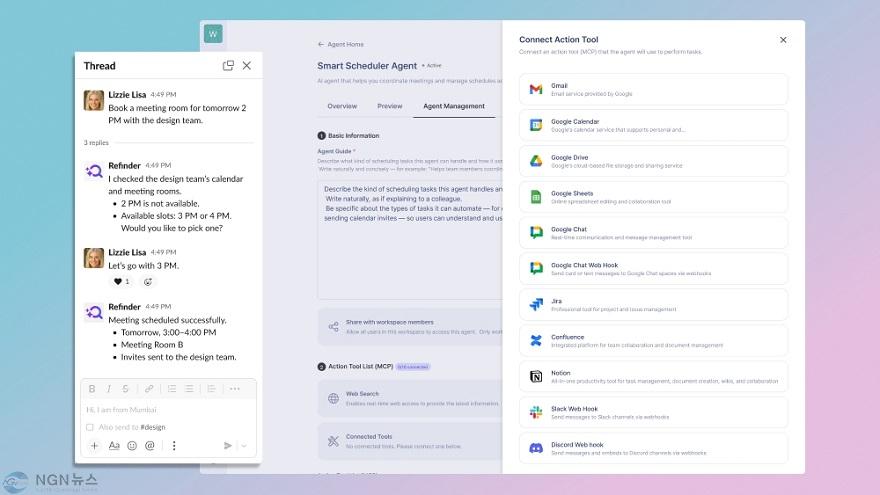880x495 pixels.
Task: Insert link icon in thread composer
Action: tap(149, 389)
